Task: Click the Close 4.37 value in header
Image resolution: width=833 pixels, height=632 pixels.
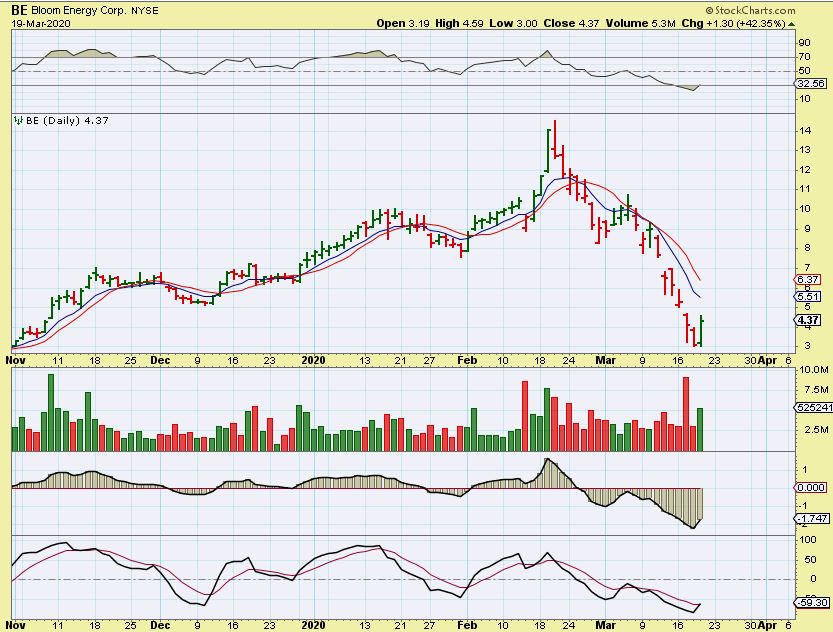Action: [571, 23]
